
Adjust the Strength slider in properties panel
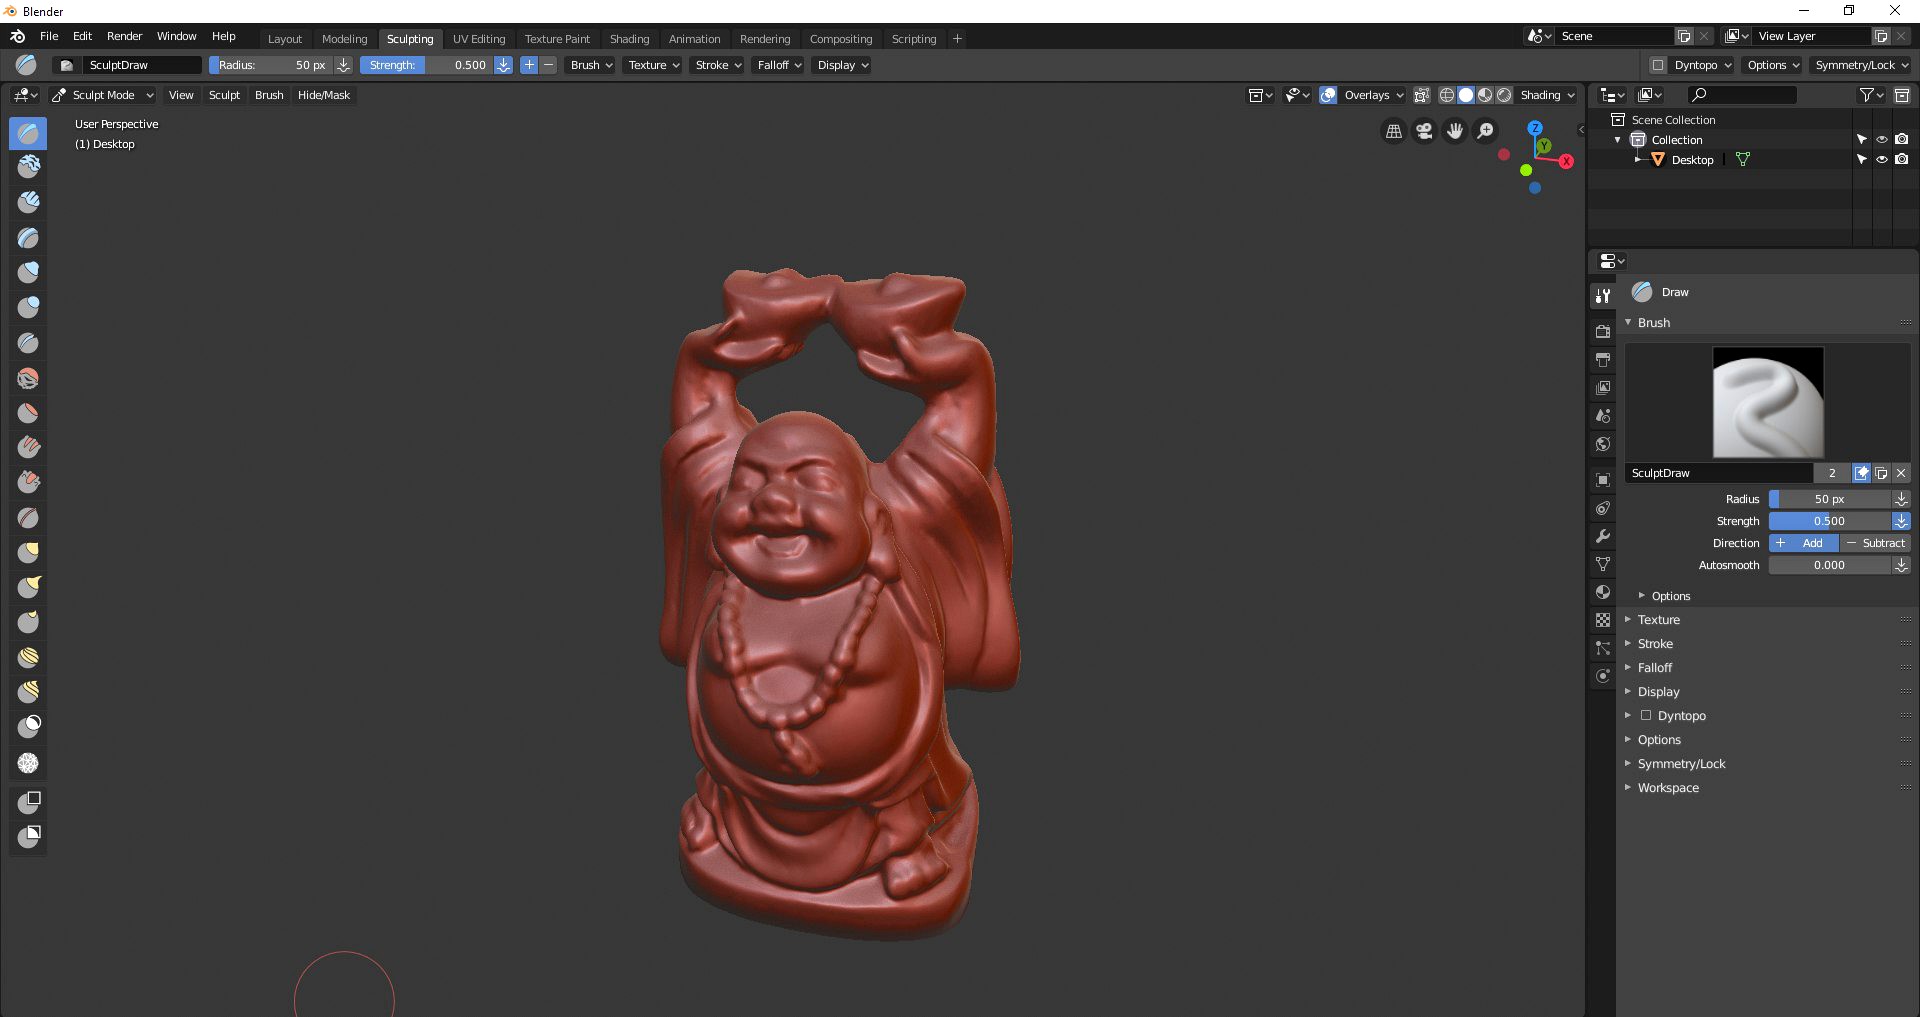[1830, 521]
